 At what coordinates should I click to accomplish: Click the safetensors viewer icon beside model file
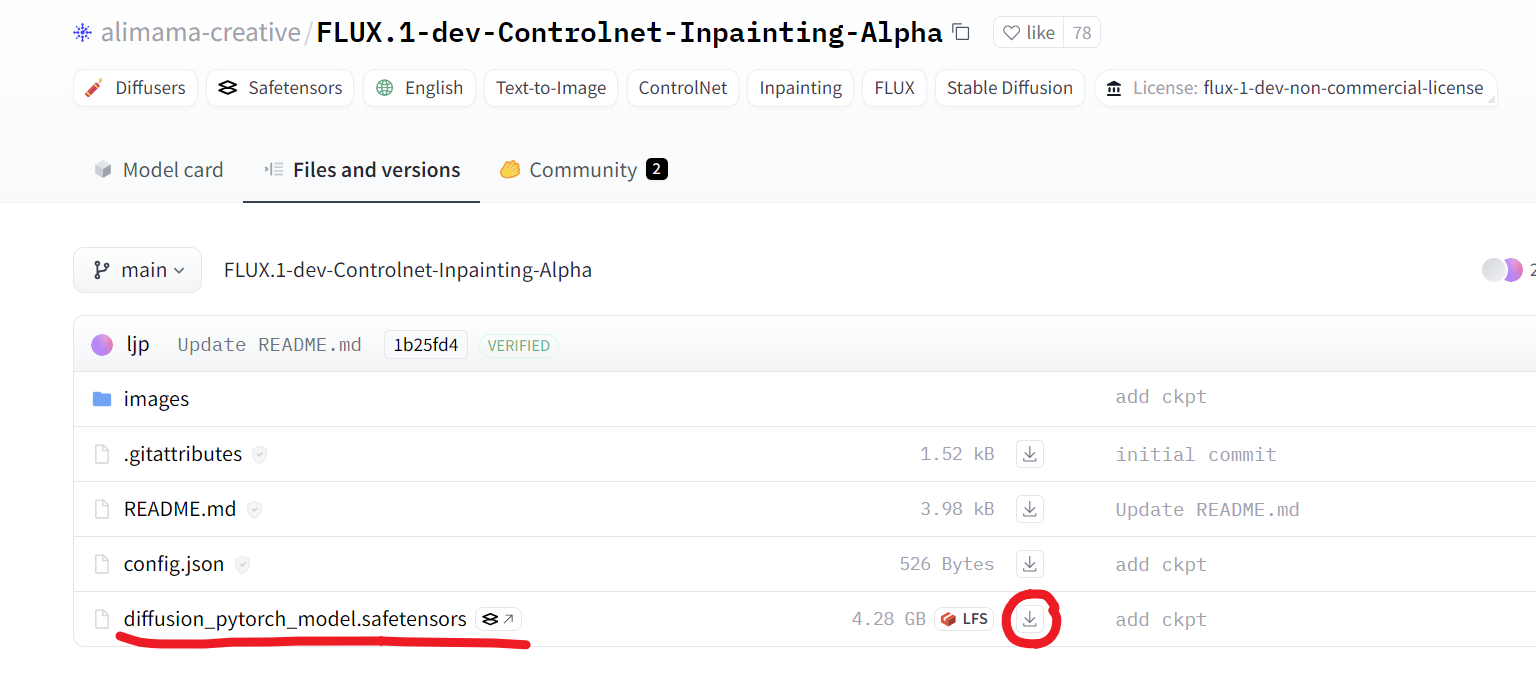click(498, 619)
